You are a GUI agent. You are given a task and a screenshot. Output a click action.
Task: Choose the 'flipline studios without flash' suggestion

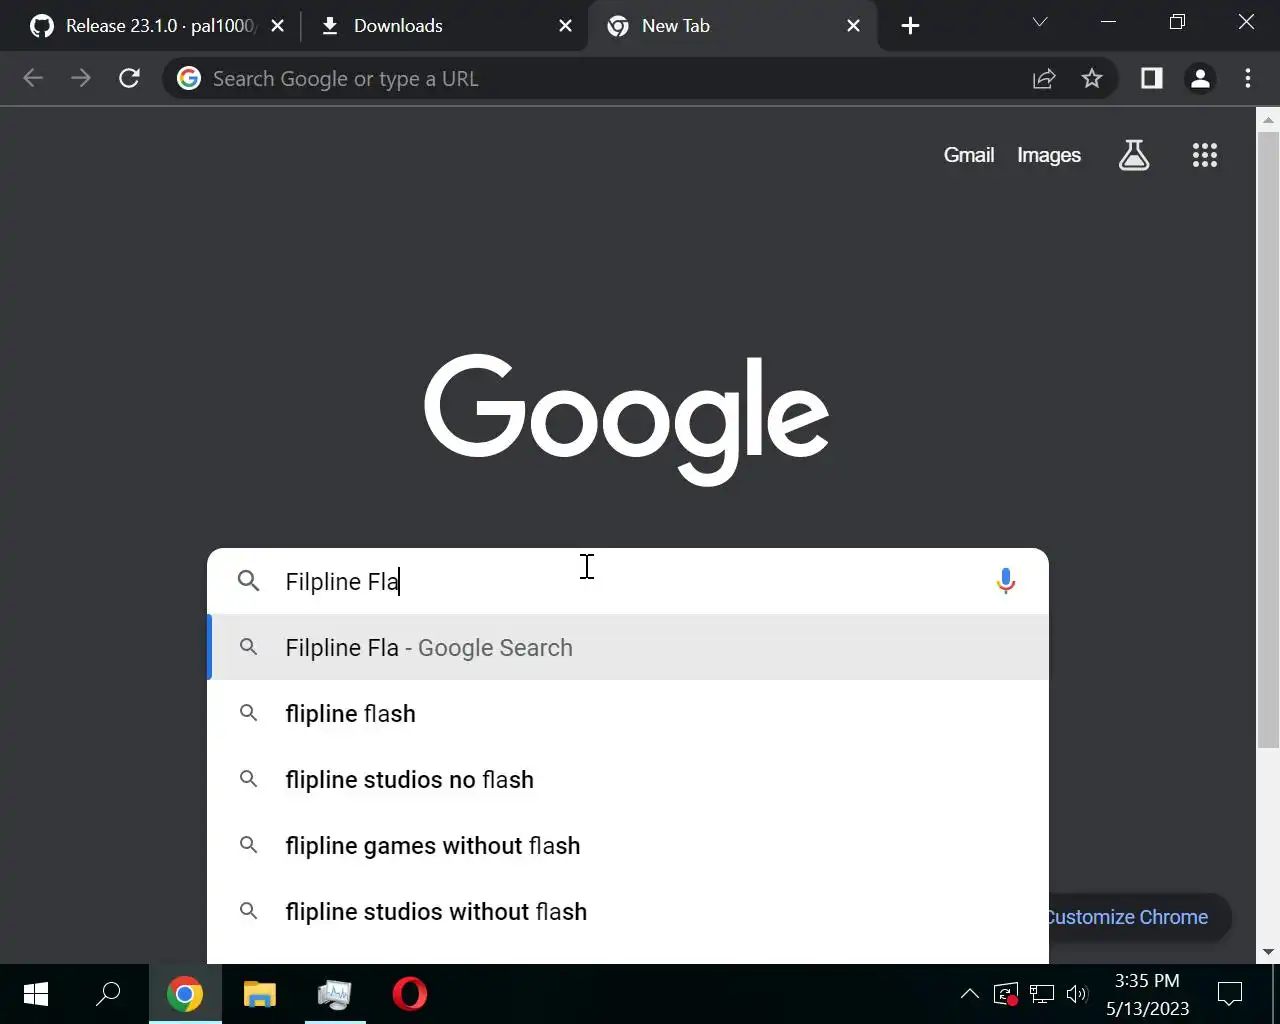(628, 912)
